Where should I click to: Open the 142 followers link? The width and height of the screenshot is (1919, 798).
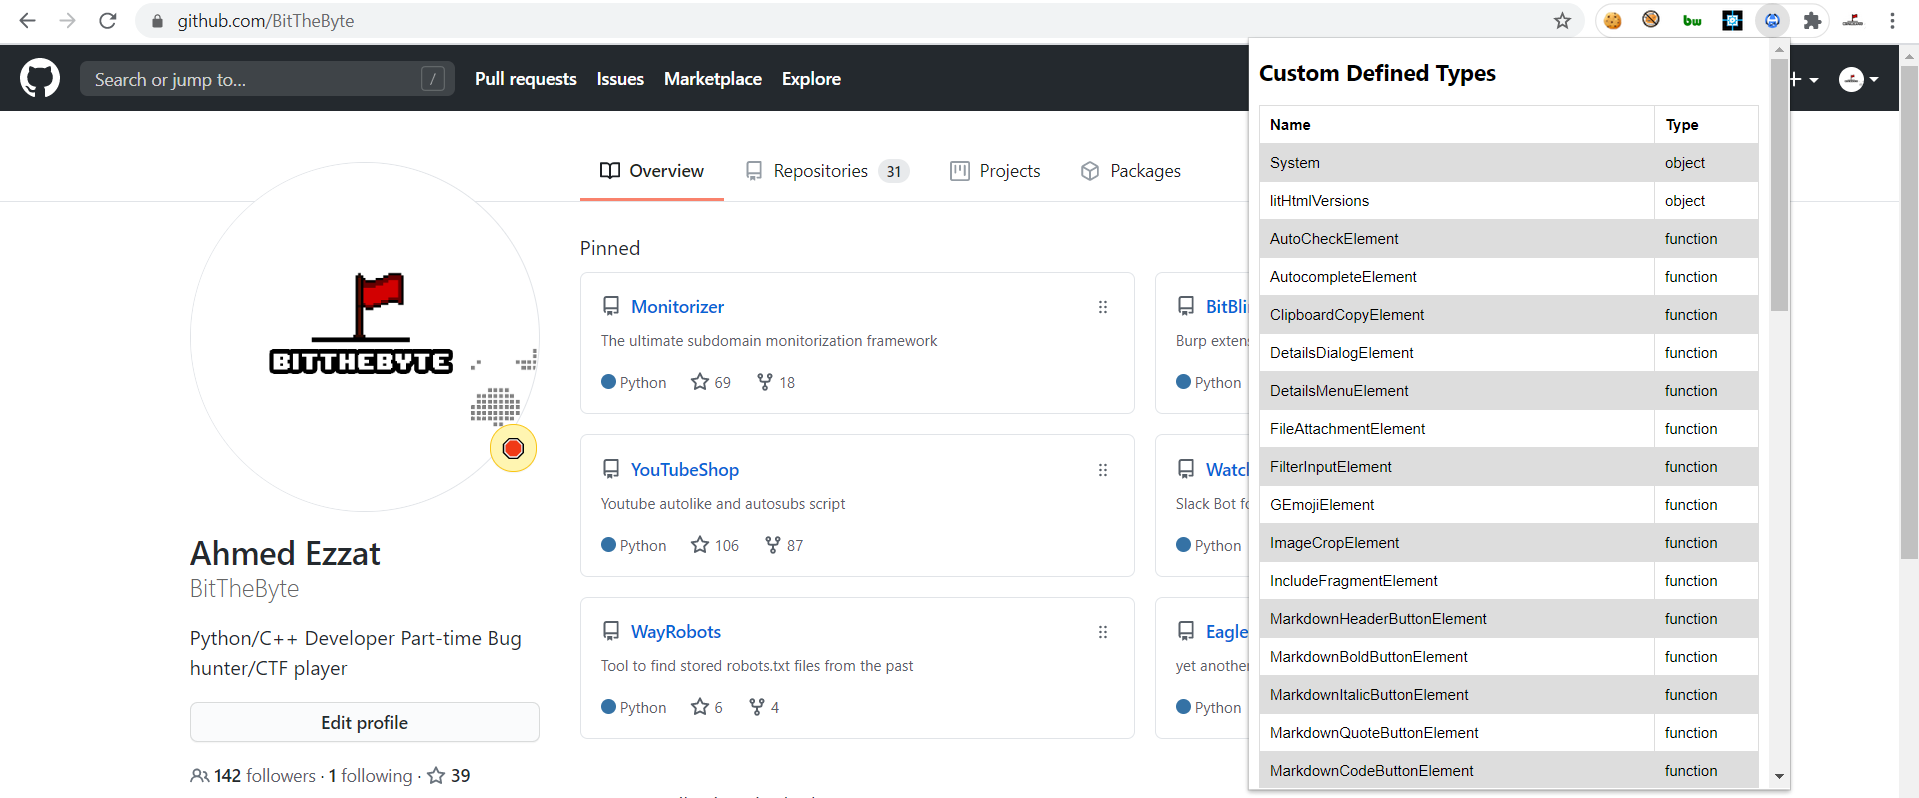point(253,775)
